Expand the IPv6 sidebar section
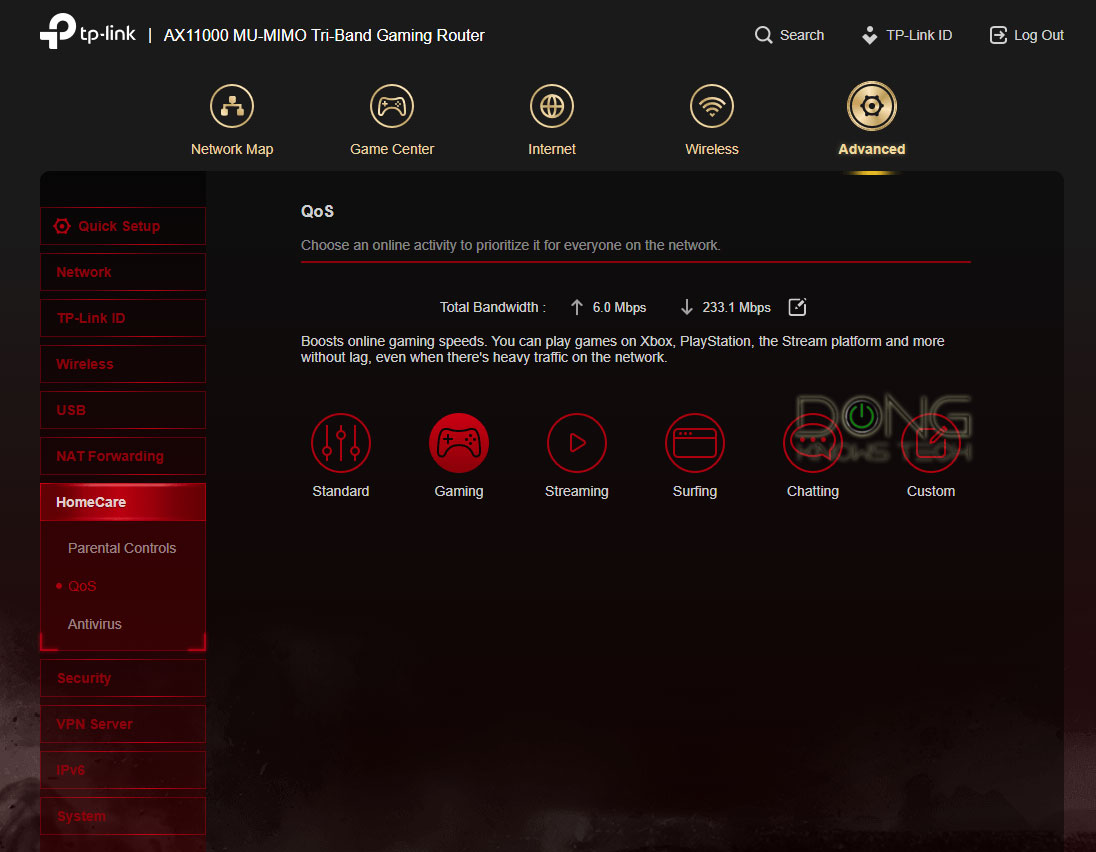Image resolution: width=1096 pixels, height=852 pixels. click(x=123, y=770)
